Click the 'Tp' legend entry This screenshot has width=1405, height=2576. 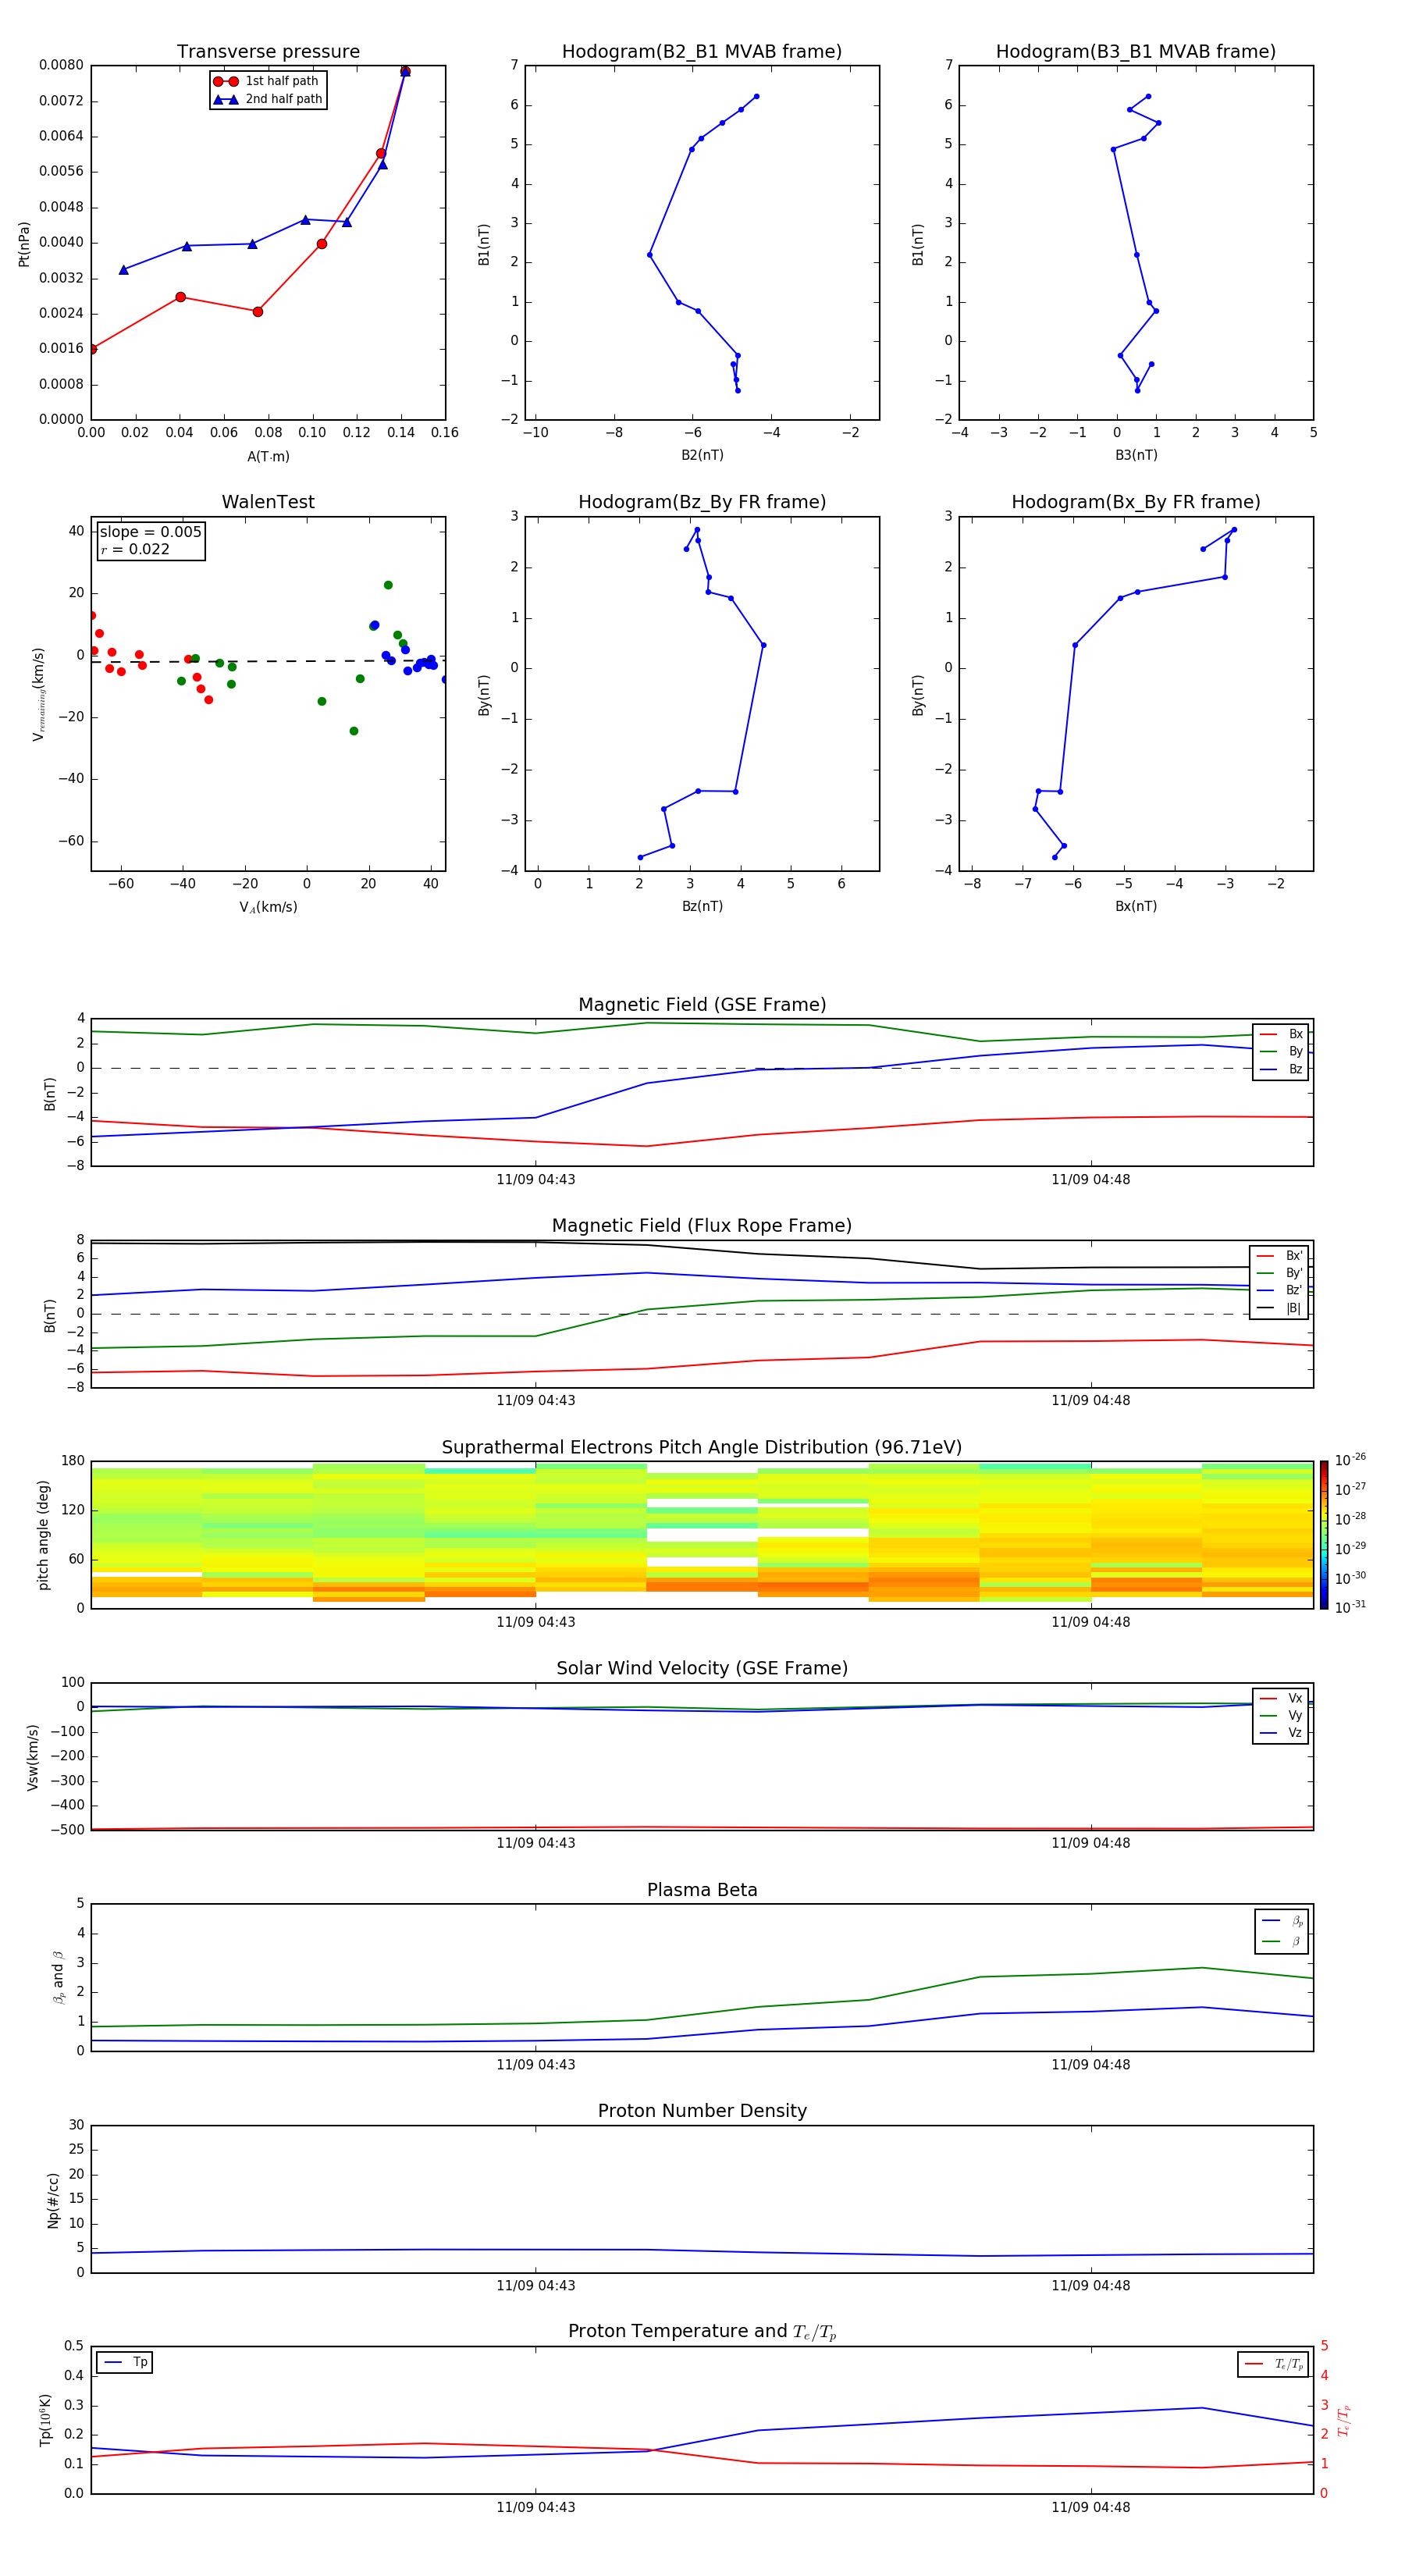pyautogui.click(x=125, y=2362)
